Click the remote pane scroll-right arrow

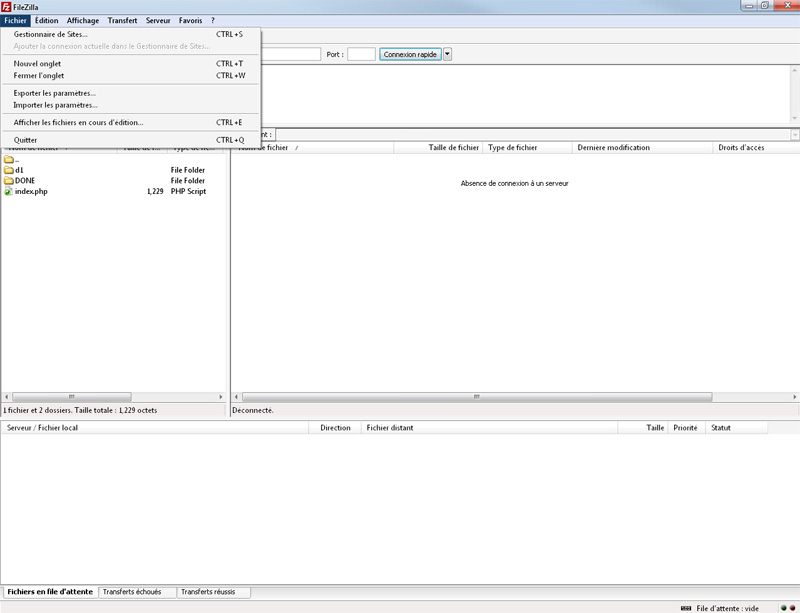tap(795, 397)
